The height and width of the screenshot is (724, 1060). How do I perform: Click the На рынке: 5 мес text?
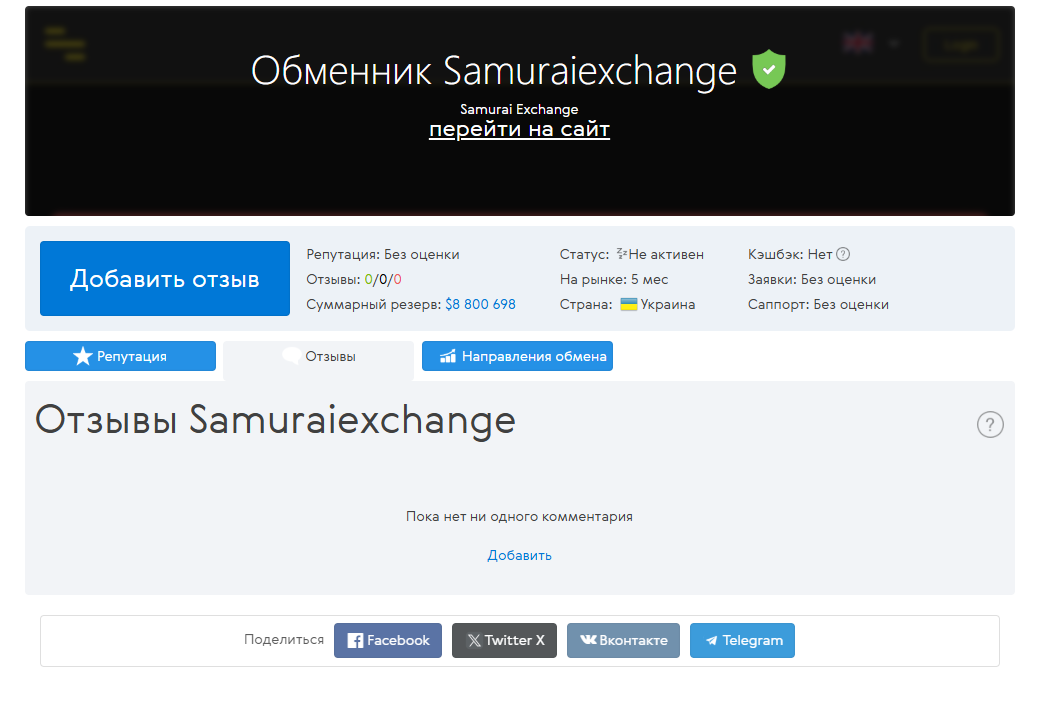click(614, 279)
